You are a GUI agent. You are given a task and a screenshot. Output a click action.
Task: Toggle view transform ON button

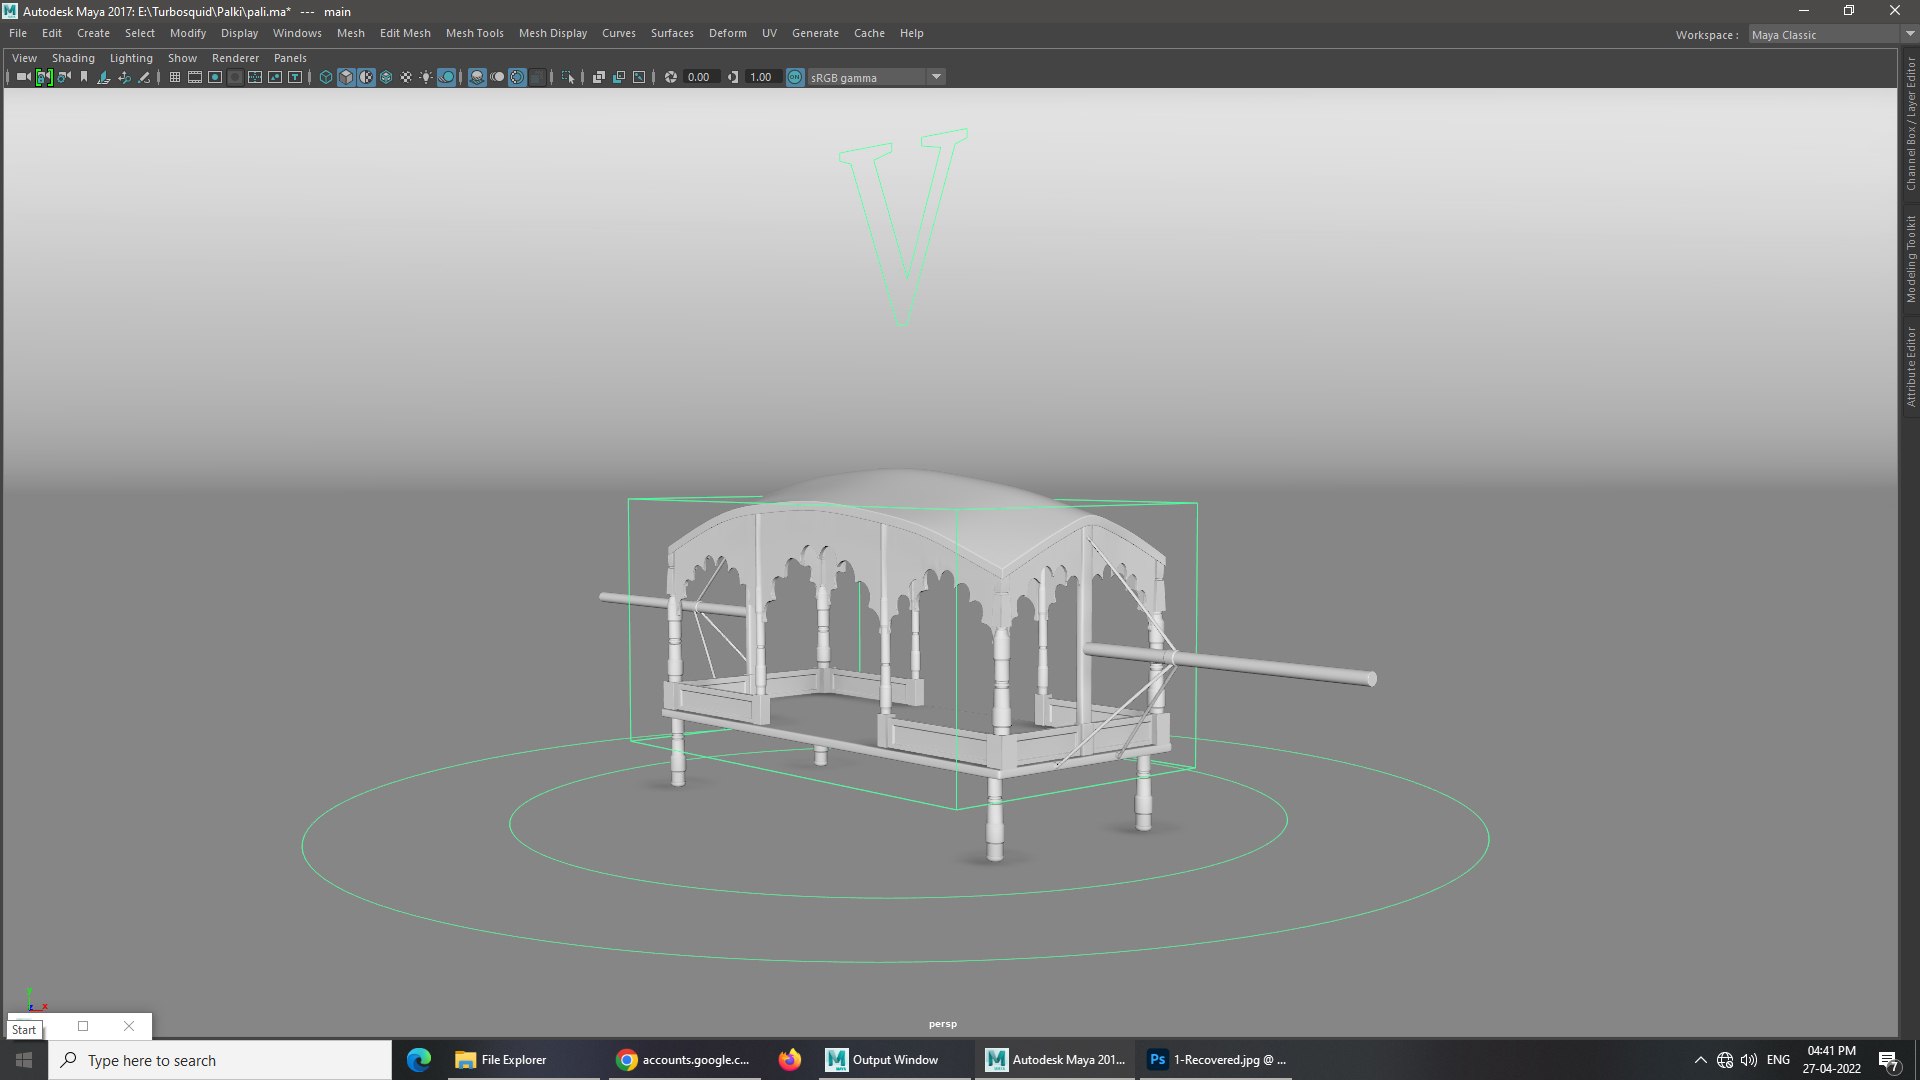click(795, 77)
